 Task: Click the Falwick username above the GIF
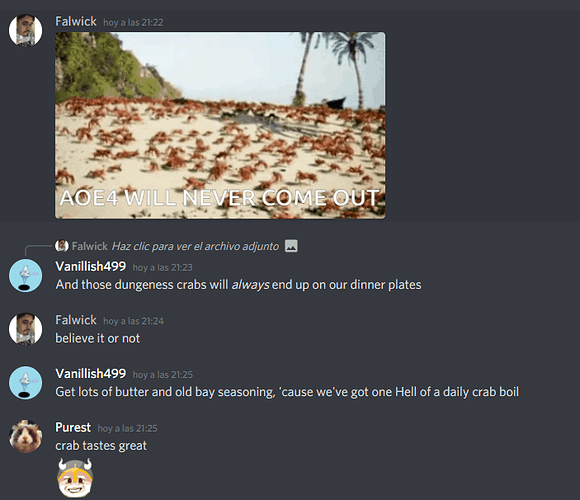76,21
